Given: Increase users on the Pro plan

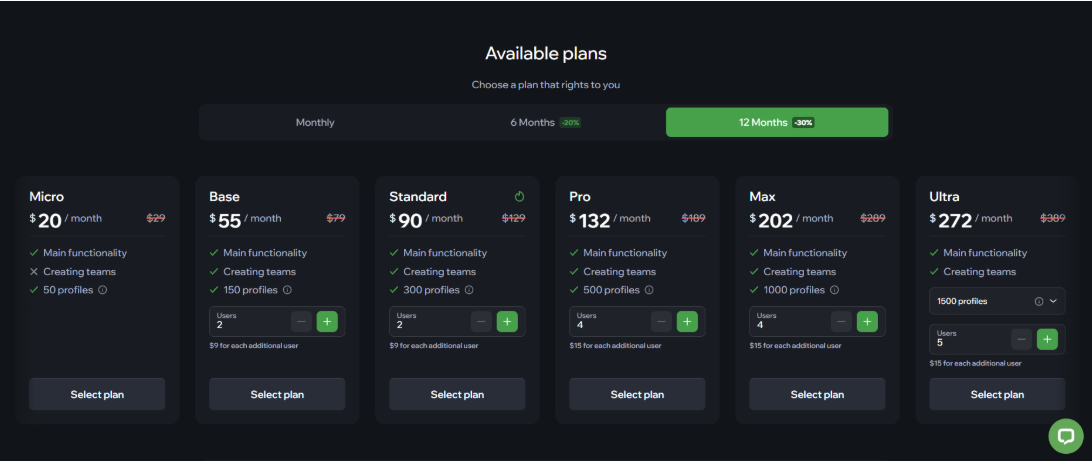Looking at the screenshot, I should coord(687,321).
